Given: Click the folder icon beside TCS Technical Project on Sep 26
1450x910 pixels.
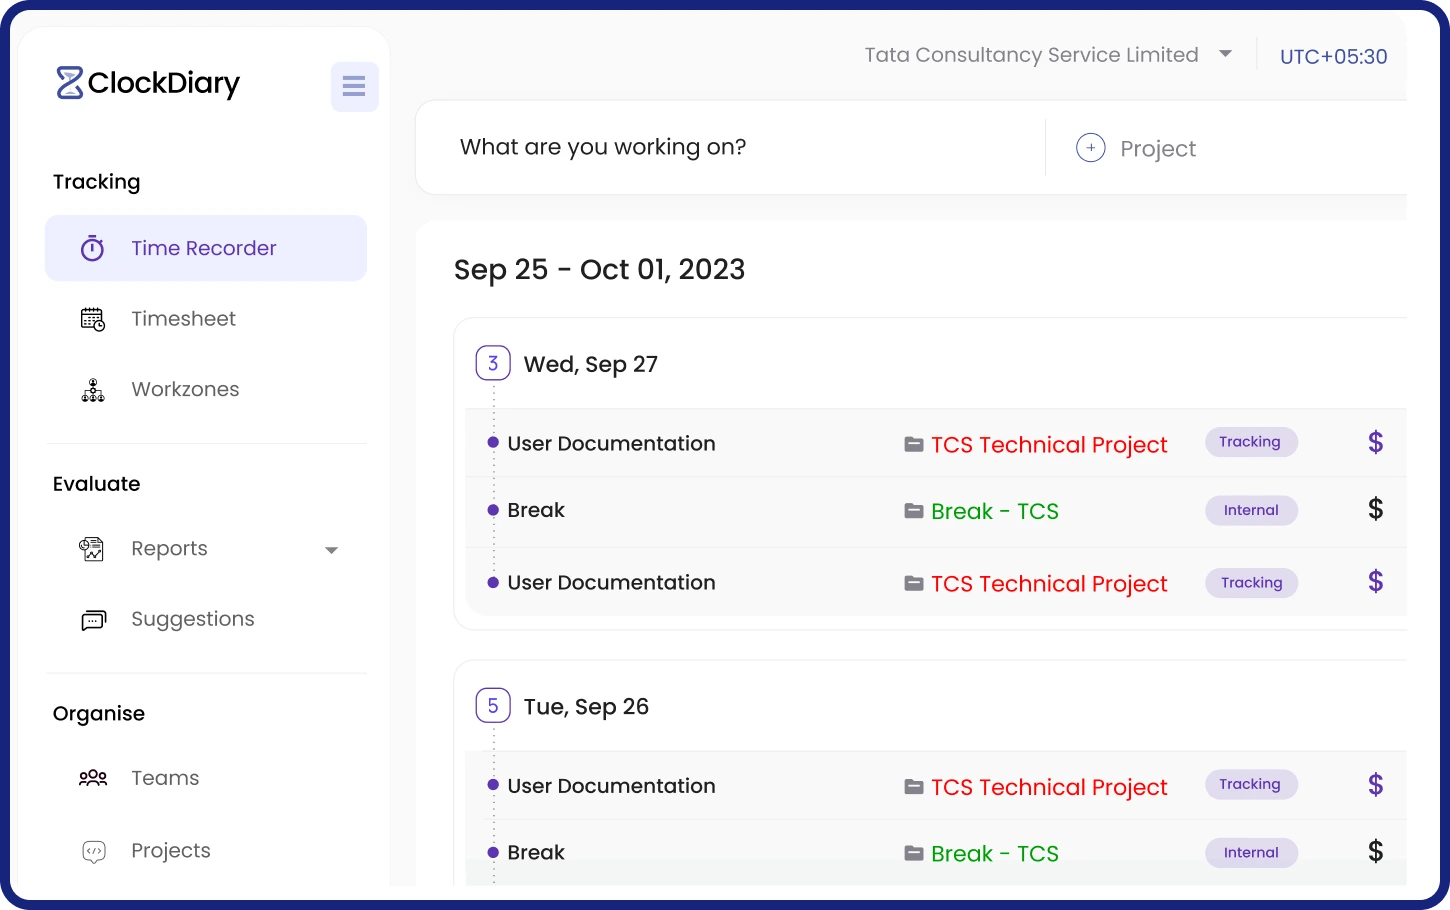Looking at the screenshot, I should [914, 787].
